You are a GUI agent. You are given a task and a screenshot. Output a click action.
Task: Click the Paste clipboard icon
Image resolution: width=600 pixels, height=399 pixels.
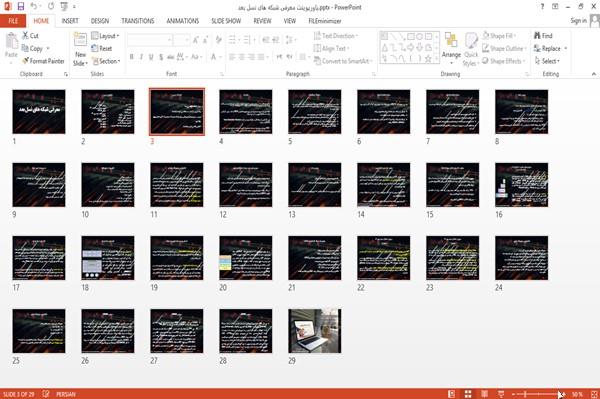[x=11, y=41]
